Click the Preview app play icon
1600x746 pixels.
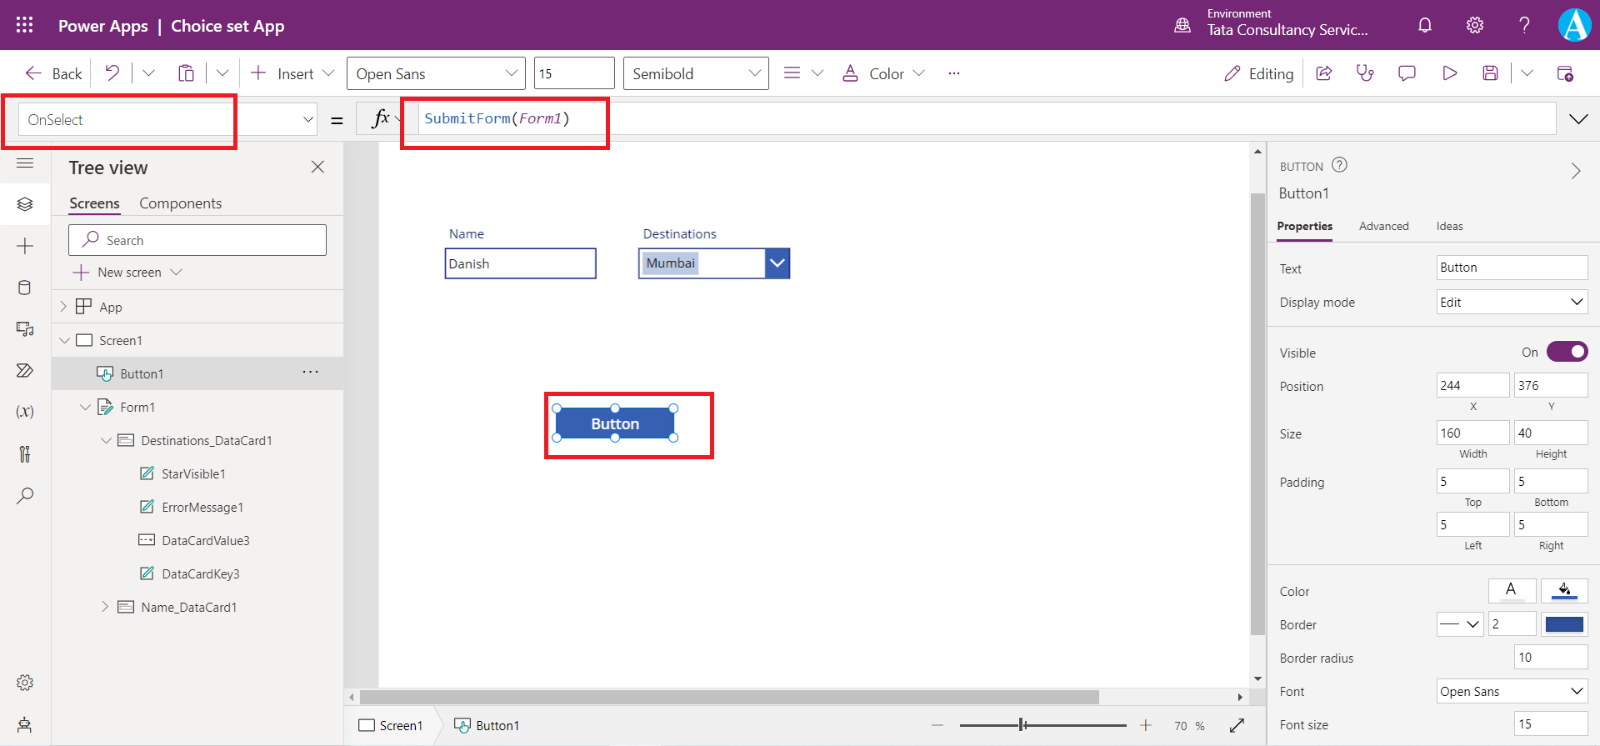point(1449,73)
